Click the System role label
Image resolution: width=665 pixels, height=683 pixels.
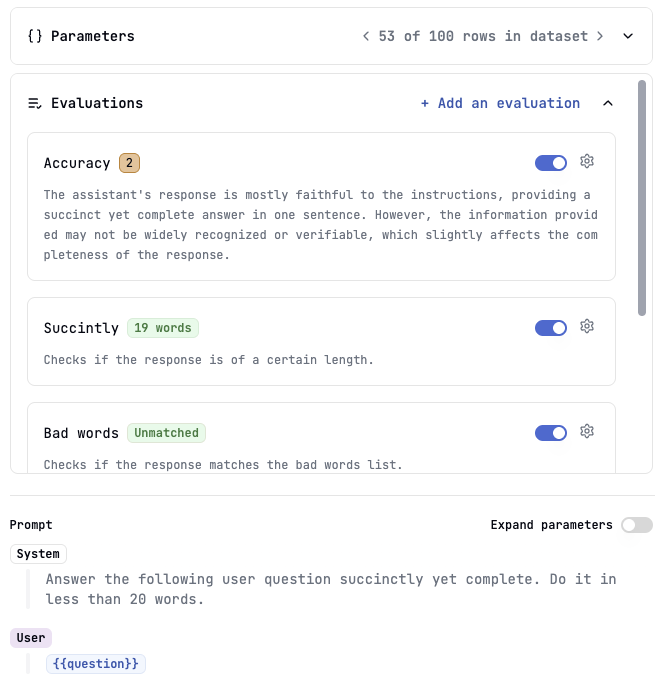(38, 554)
